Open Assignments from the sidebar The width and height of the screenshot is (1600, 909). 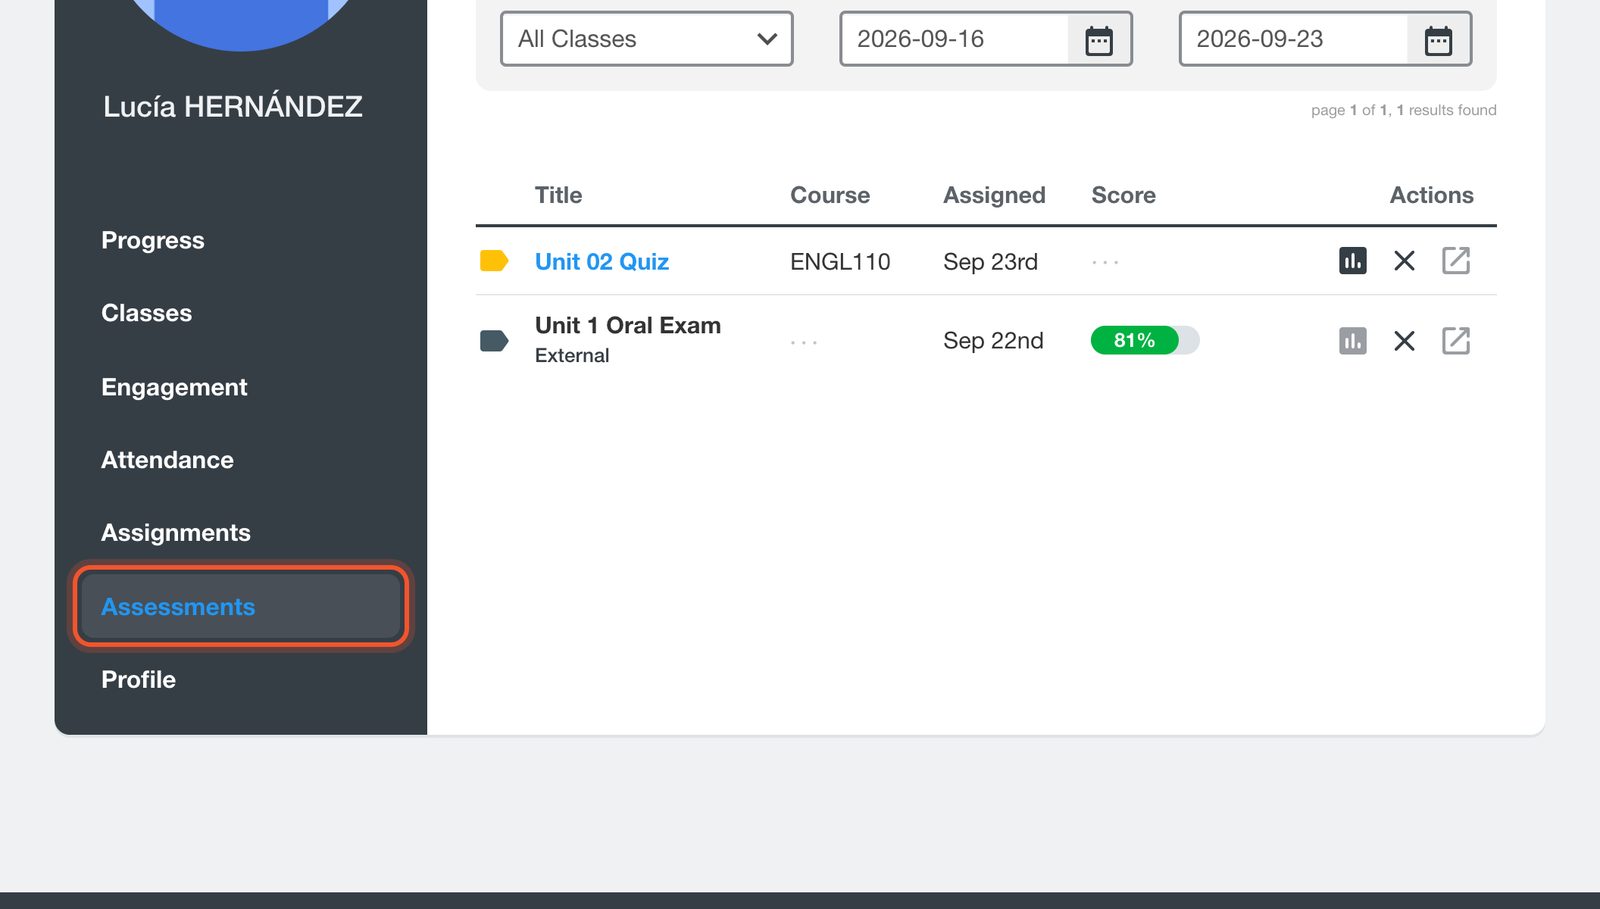tap(176, 533)
